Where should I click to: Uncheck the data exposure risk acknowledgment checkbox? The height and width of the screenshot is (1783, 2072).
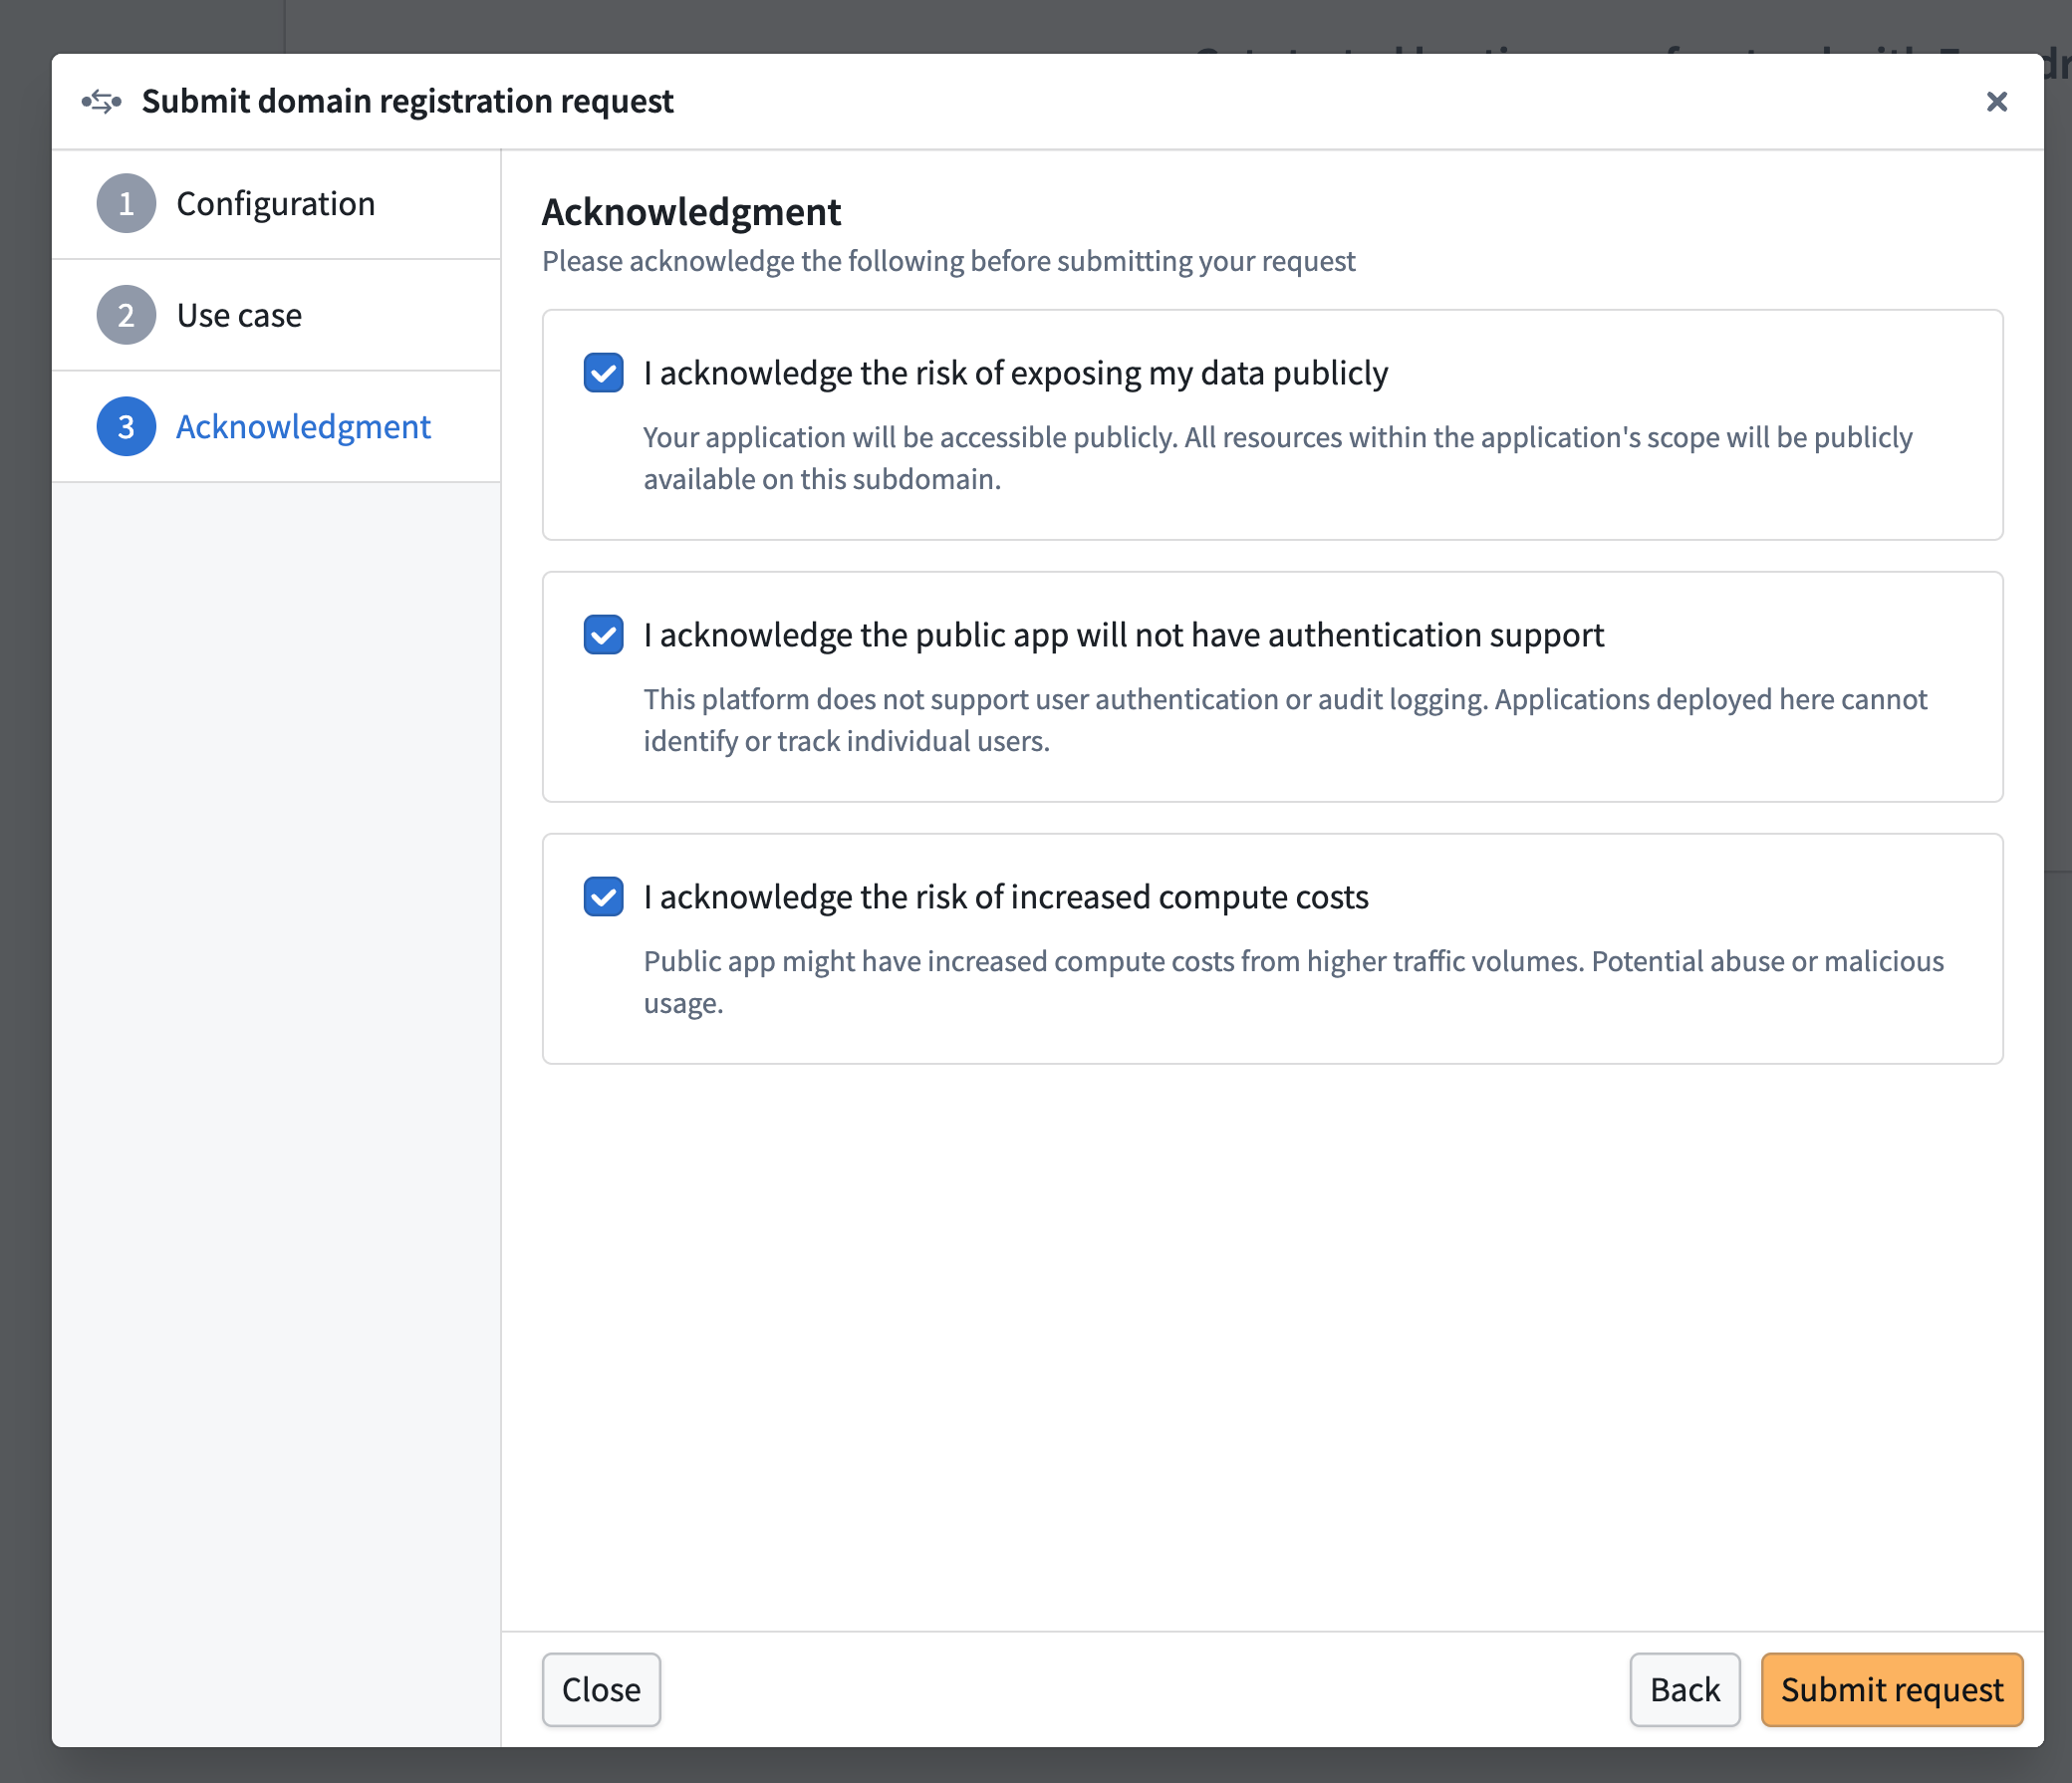[603, 373]
